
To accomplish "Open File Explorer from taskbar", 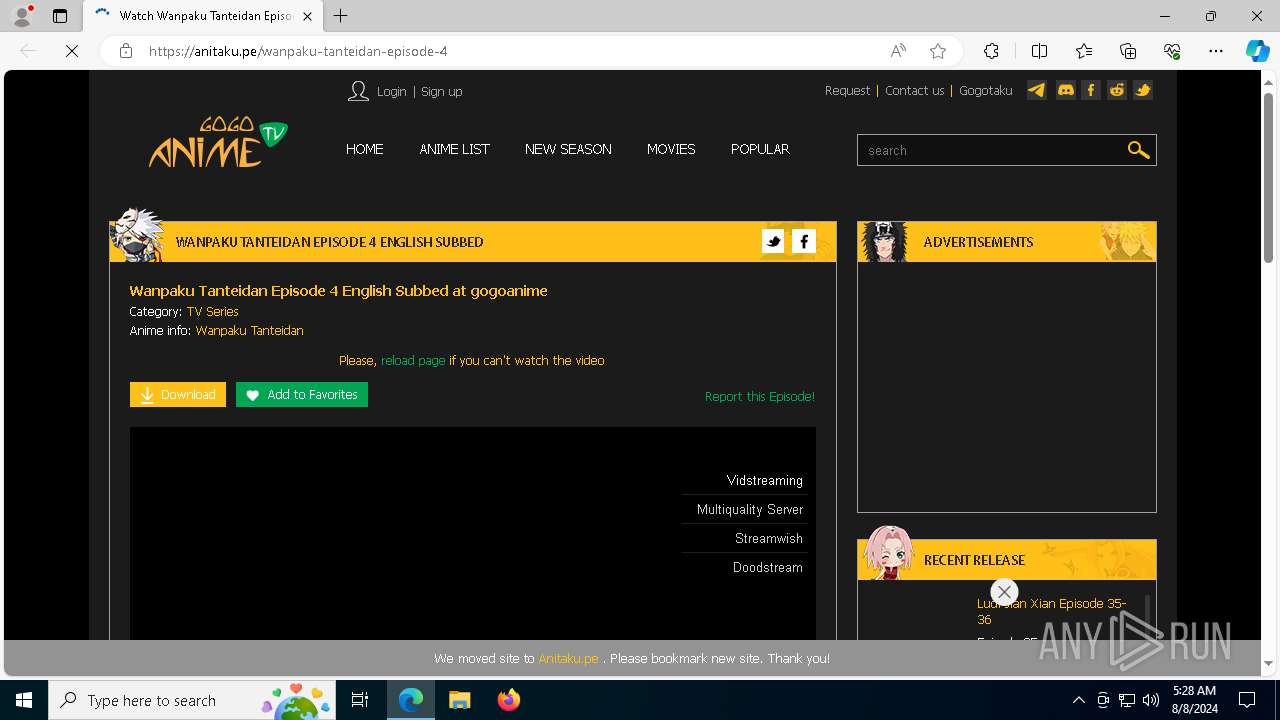I will (x=459, y=700).
